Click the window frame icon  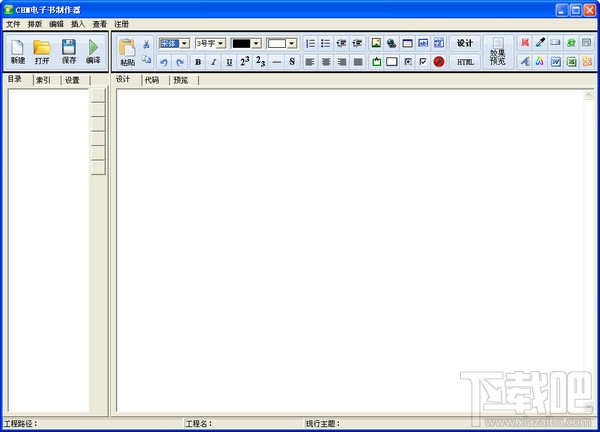coord(408,43)
